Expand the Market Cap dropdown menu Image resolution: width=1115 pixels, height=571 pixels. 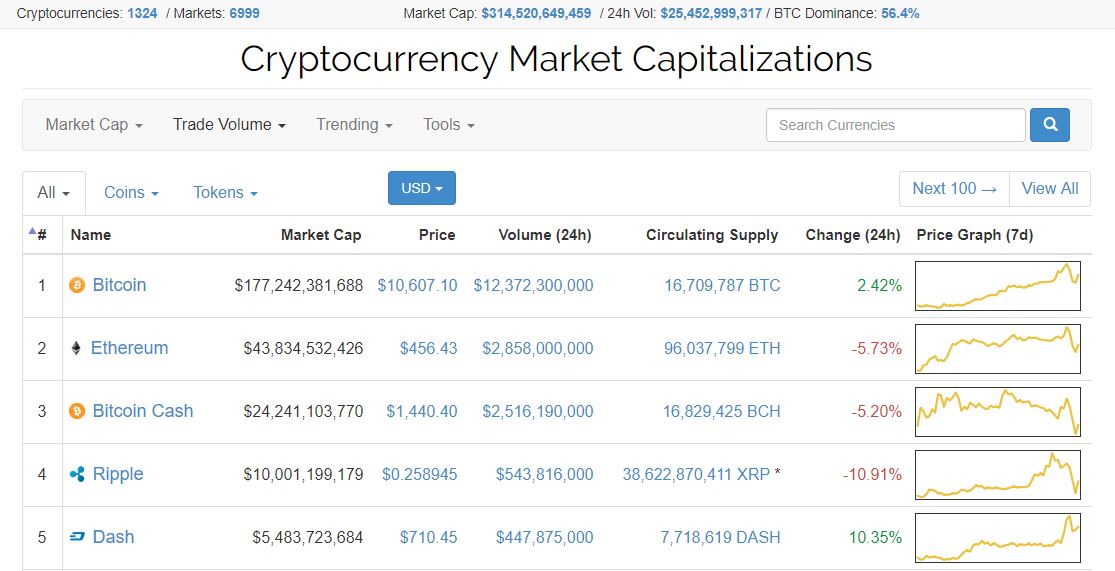pos(94,124)
